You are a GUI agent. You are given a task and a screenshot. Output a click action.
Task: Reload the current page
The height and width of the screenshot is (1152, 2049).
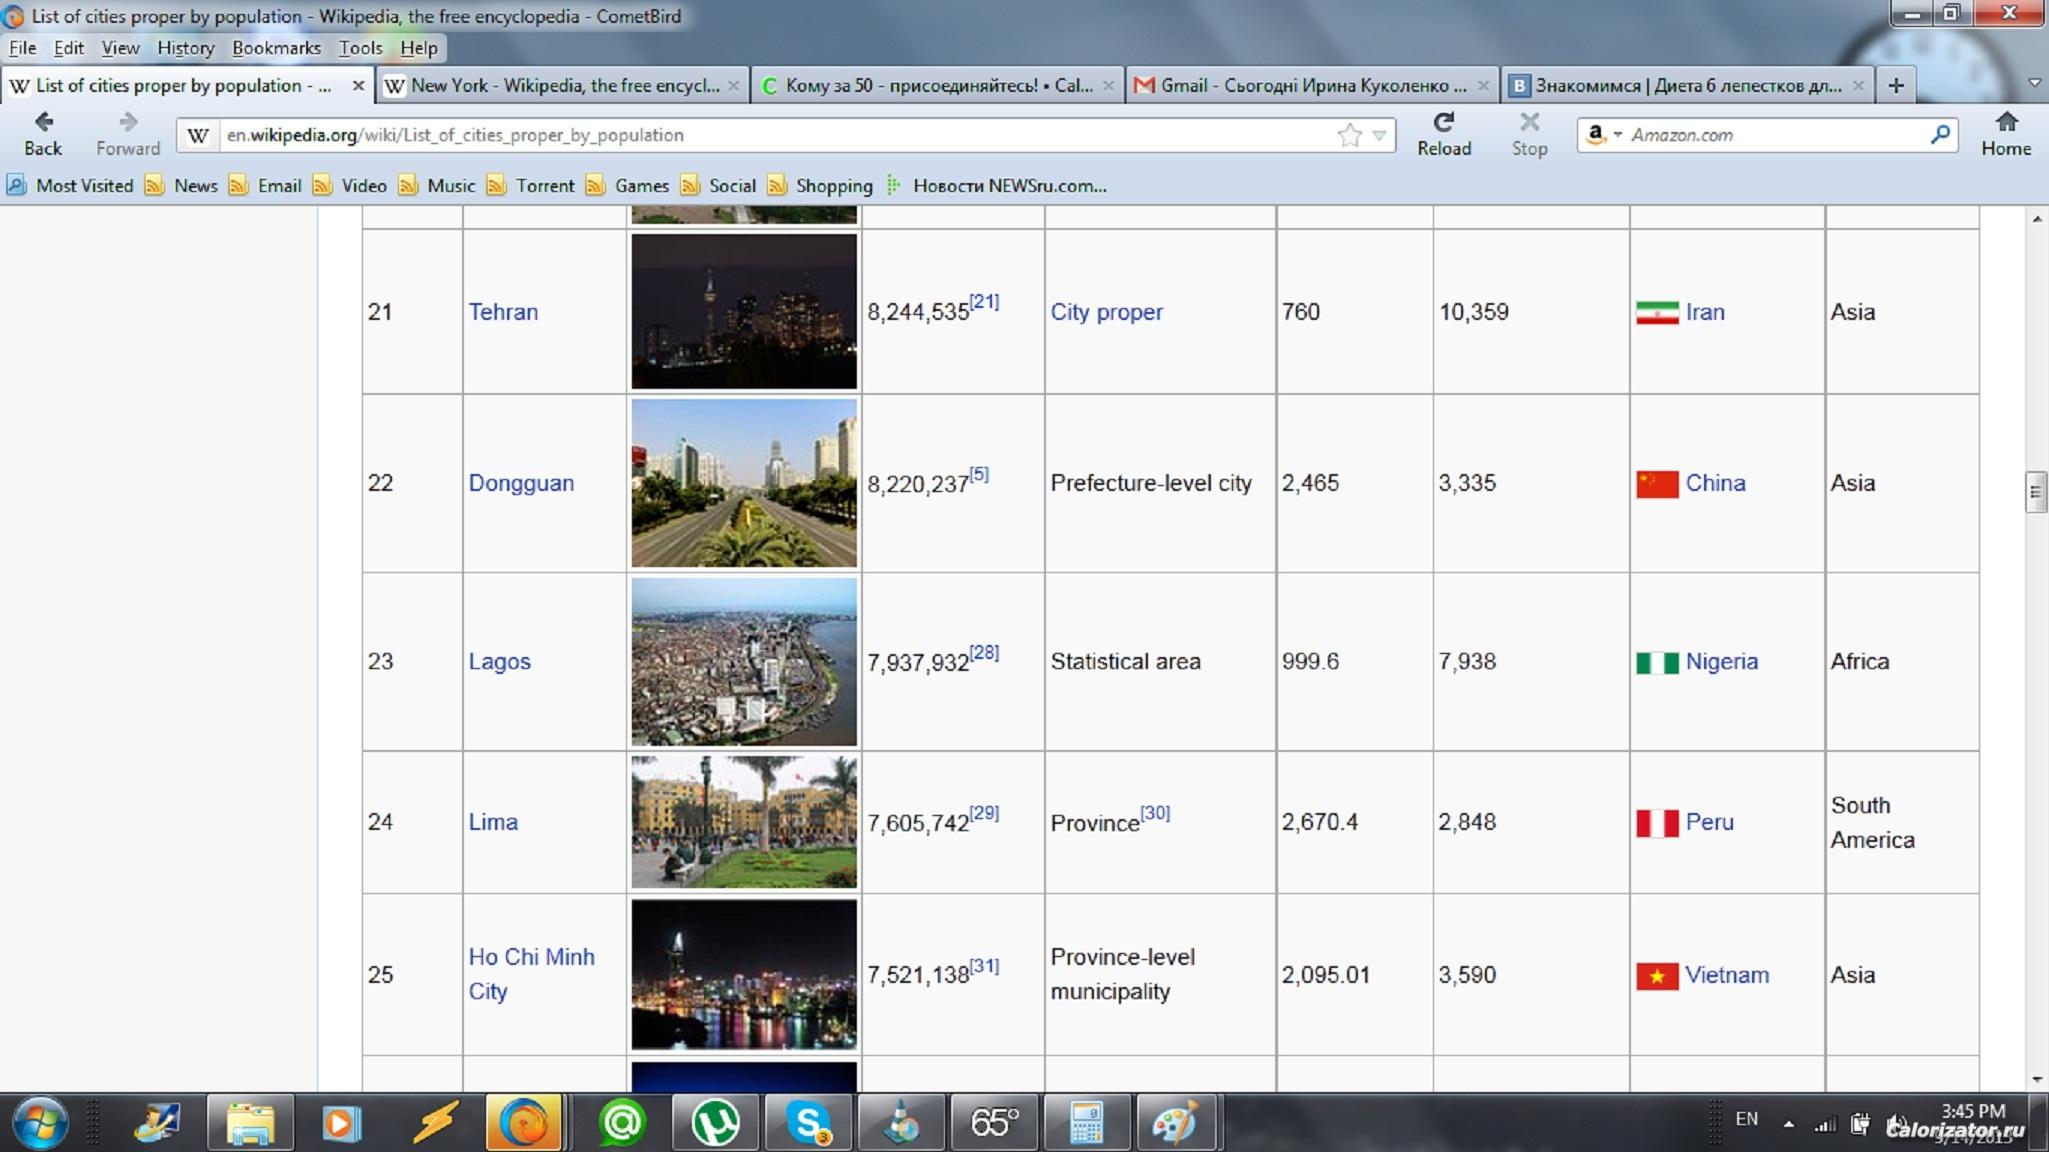point(1444,134)
